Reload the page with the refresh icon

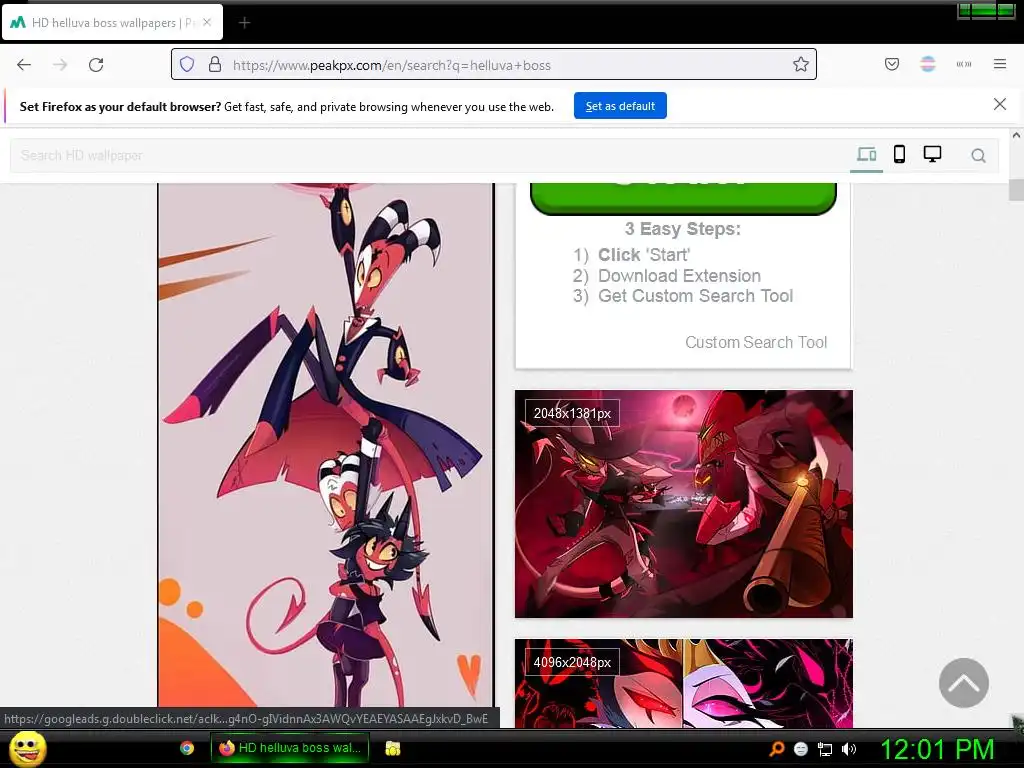[96, 65]
